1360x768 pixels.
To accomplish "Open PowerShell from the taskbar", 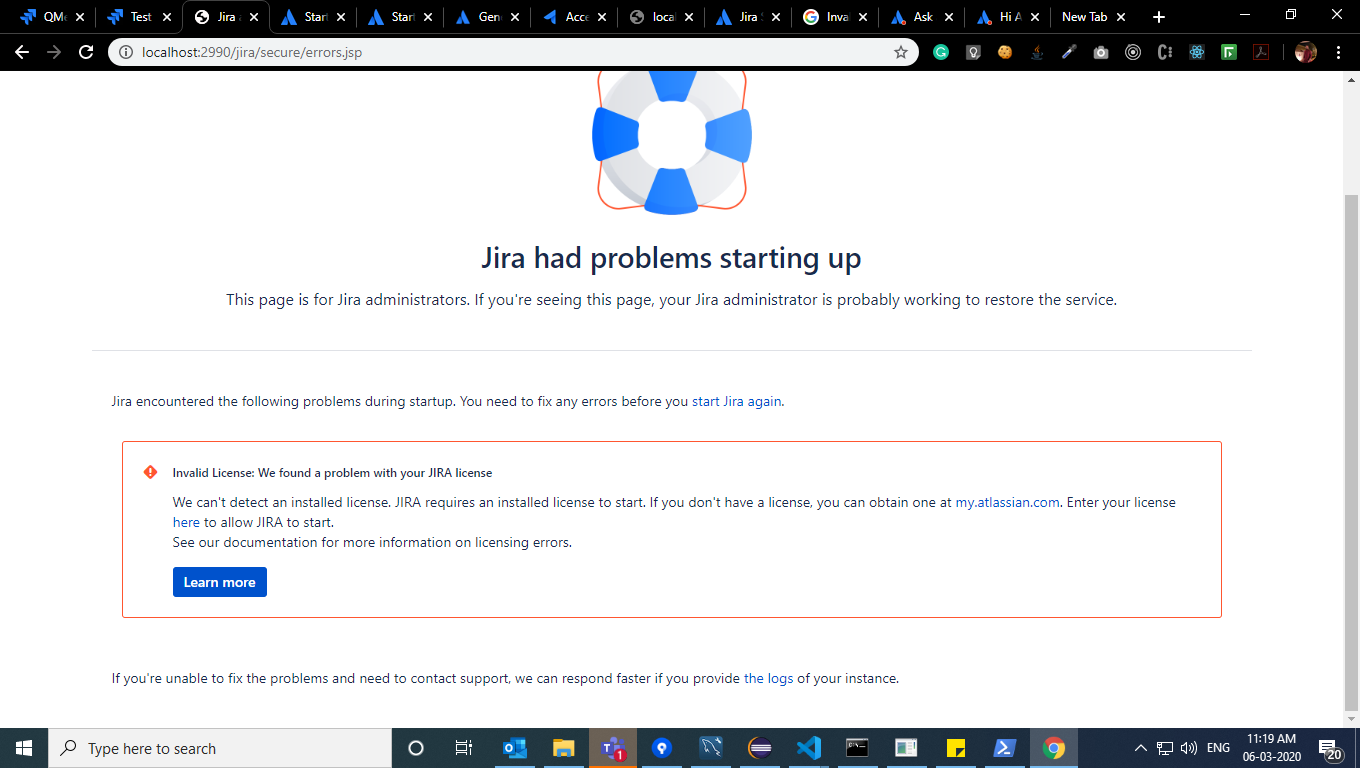I will point(1005,748).
